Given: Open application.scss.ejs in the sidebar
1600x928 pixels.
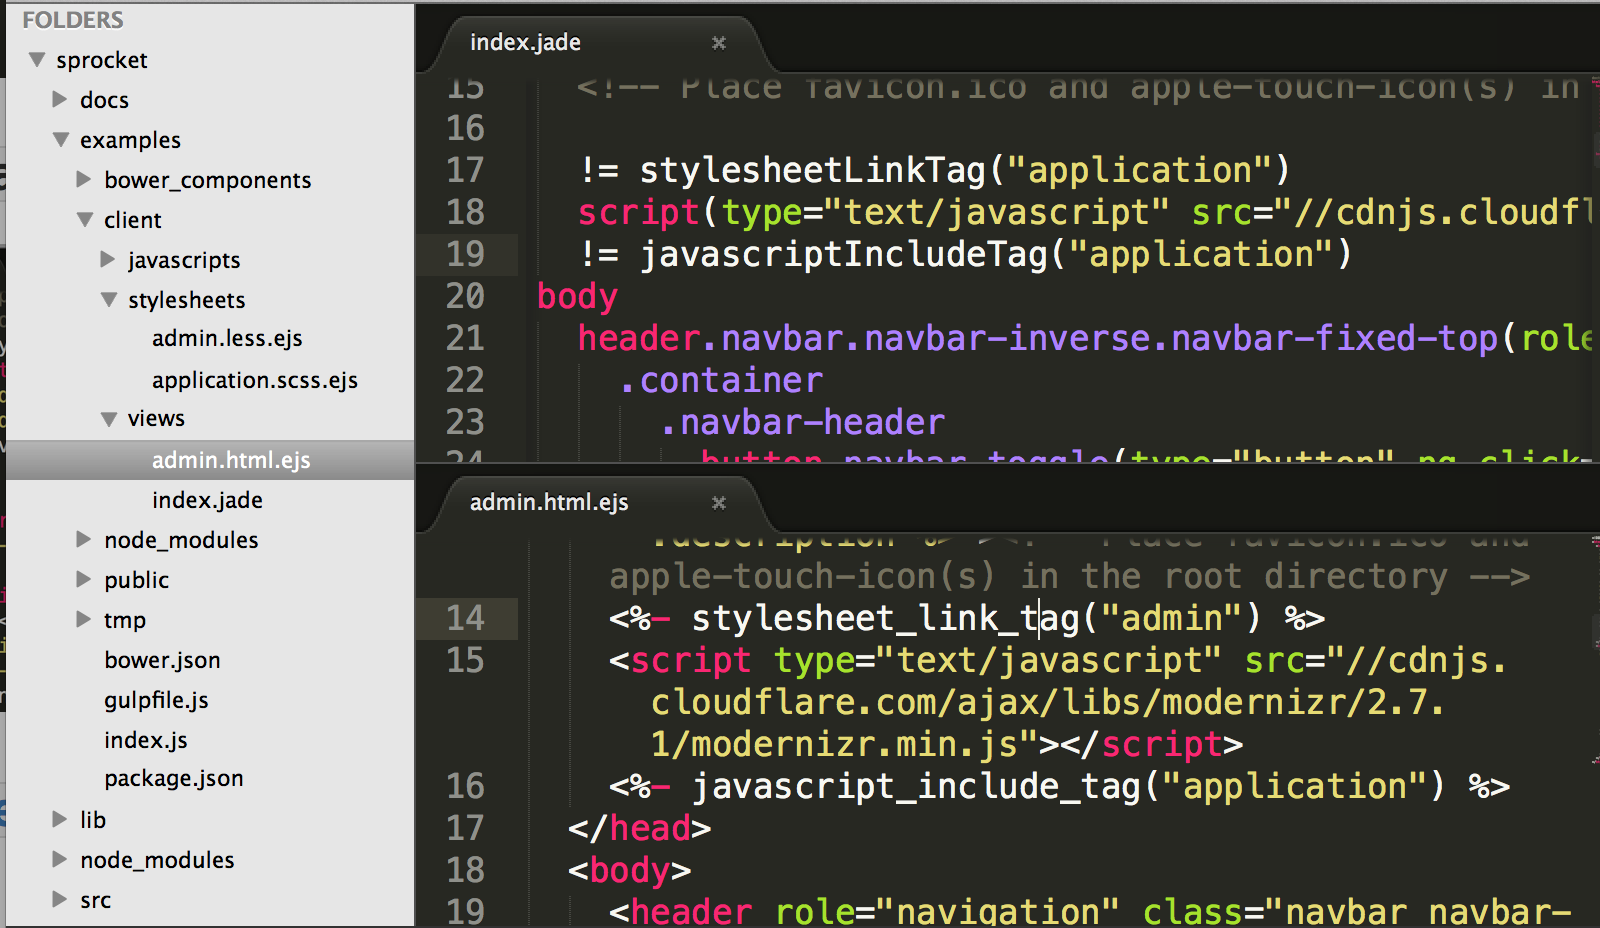Looking at the screenshot, I should tap(255, 380).
